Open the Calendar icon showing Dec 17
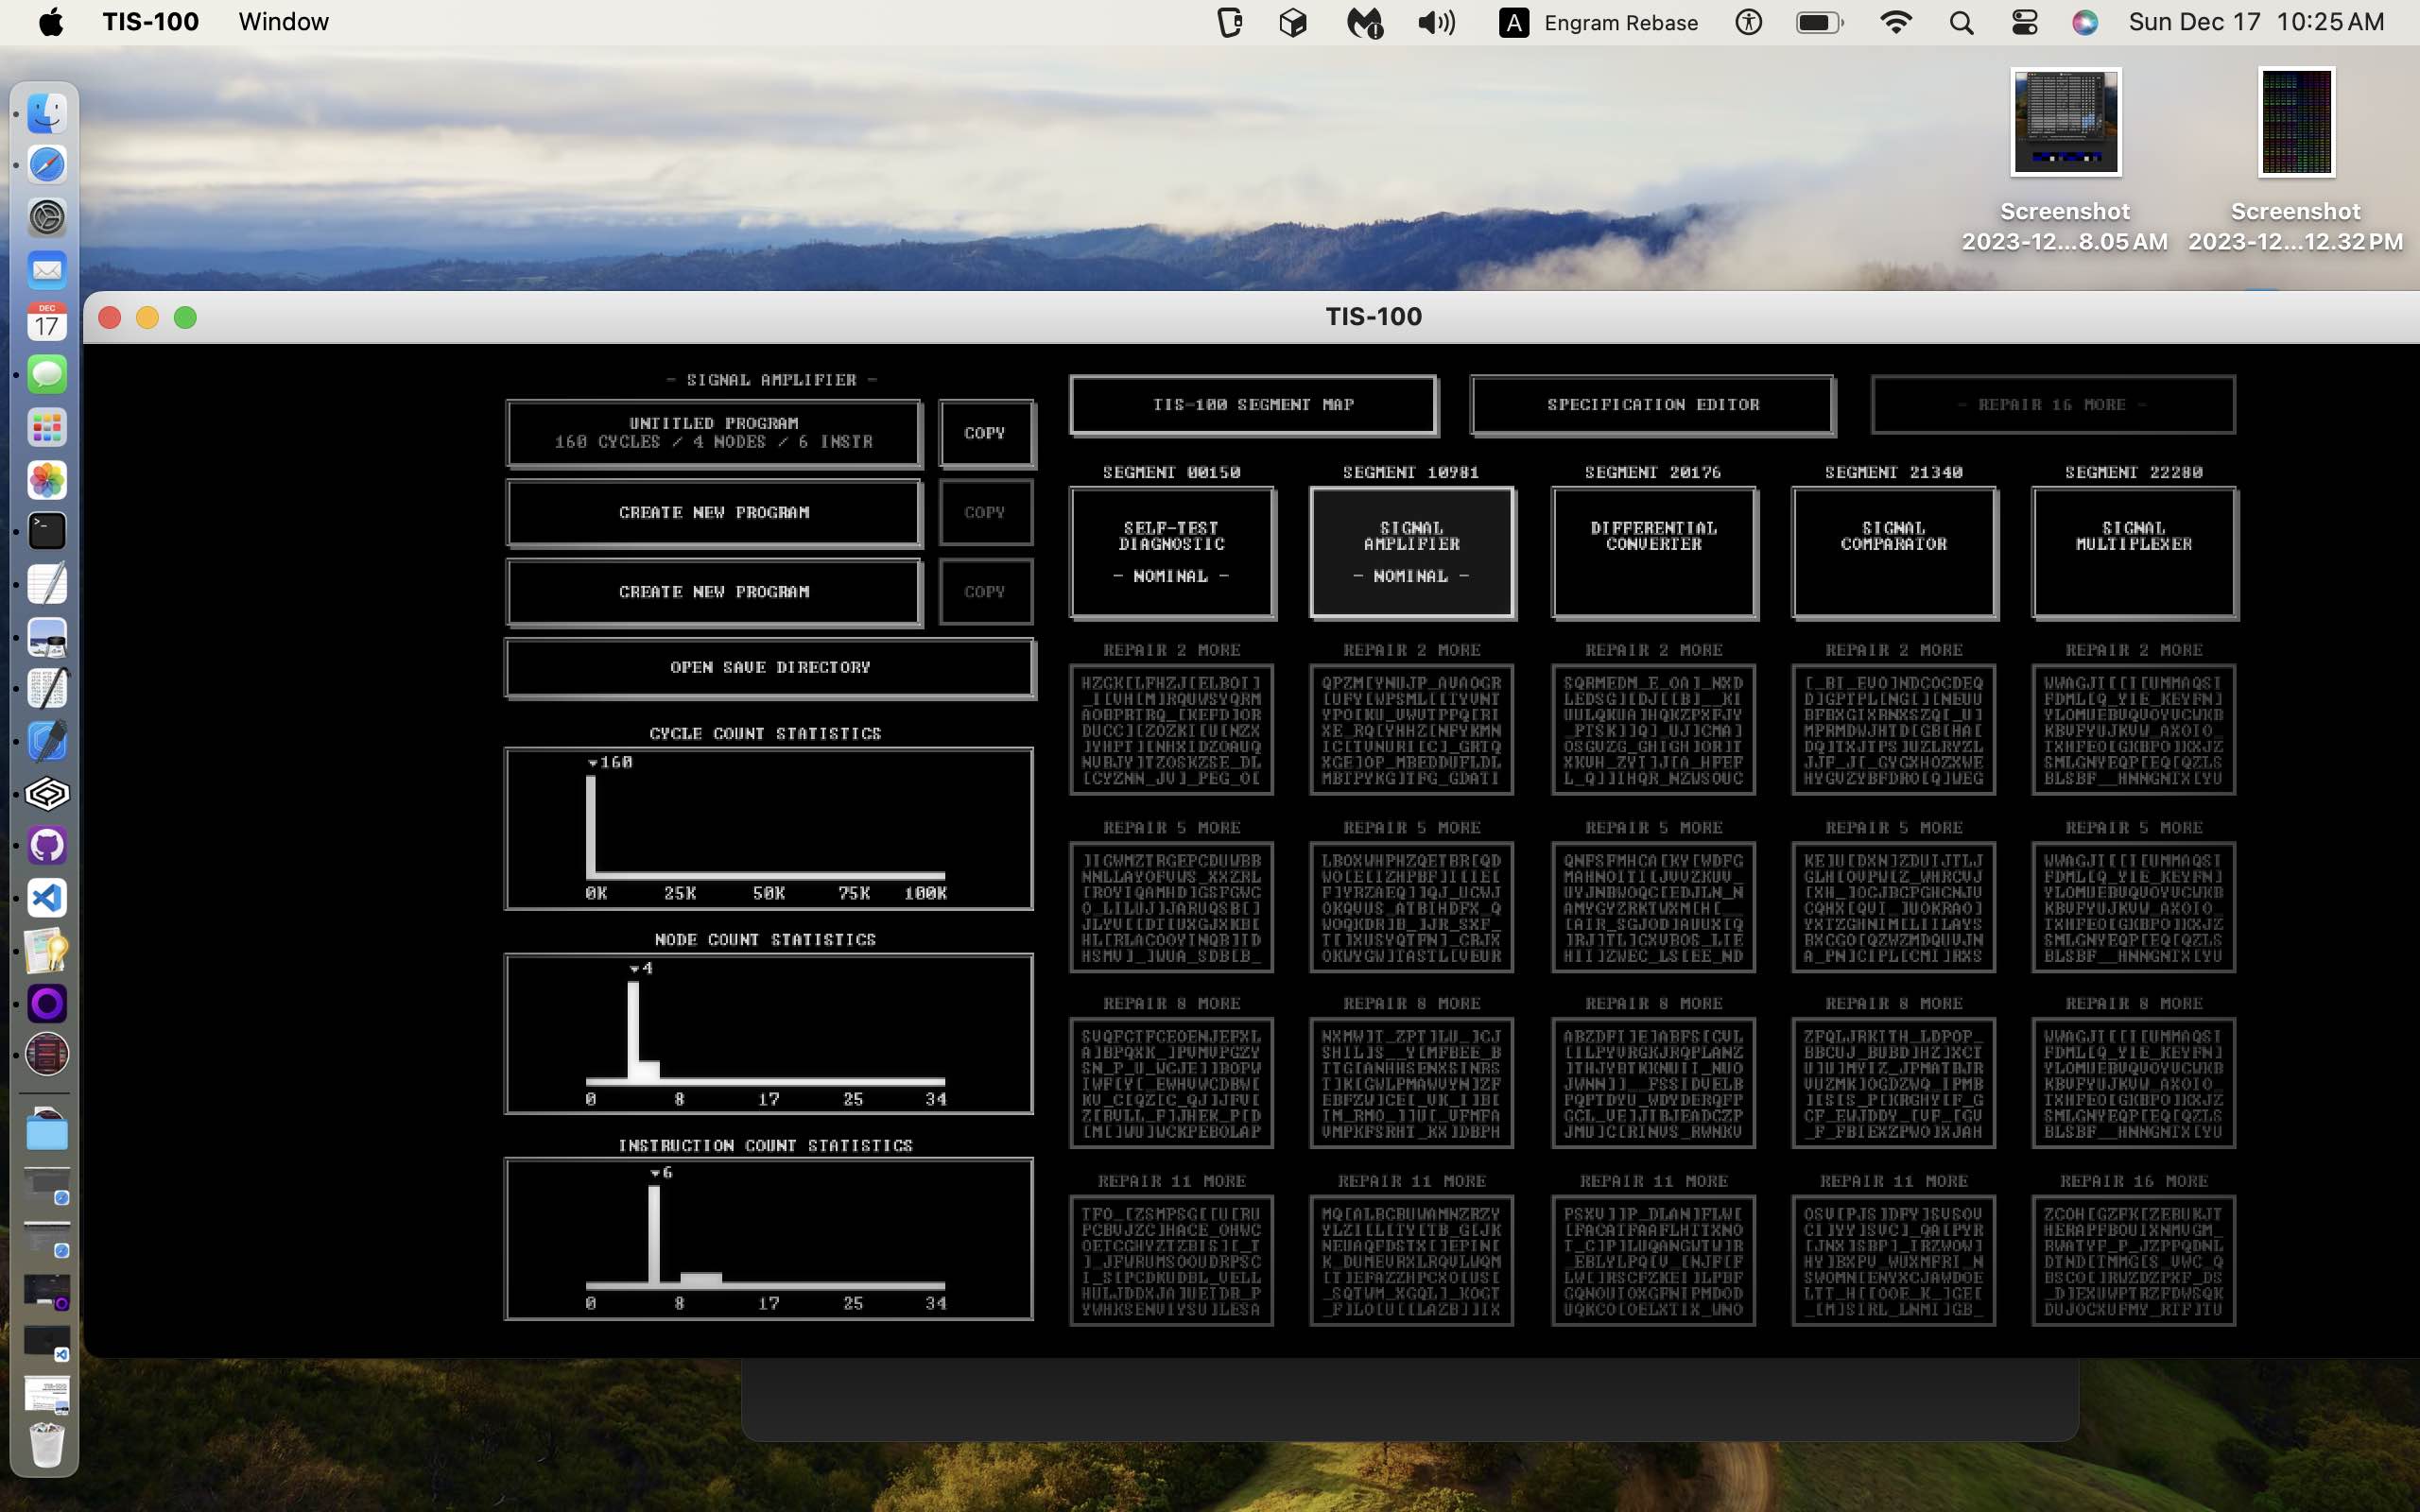The width and height of the screenshot is (2420, 1512). 46,322
